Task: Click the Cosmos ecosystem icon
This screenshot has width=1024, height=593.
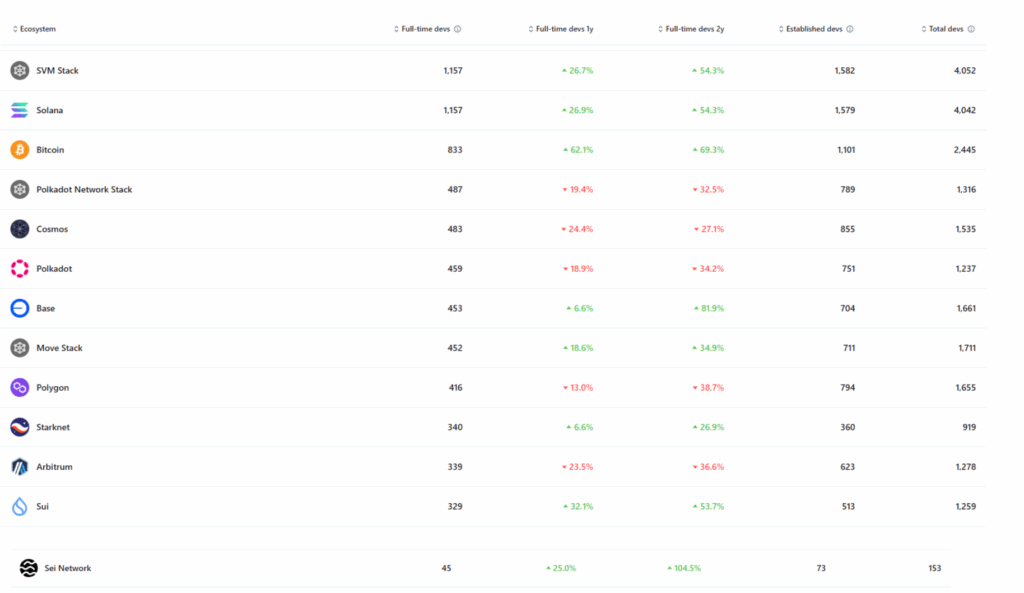Action: pyautogui.click(x=19, y=228)
